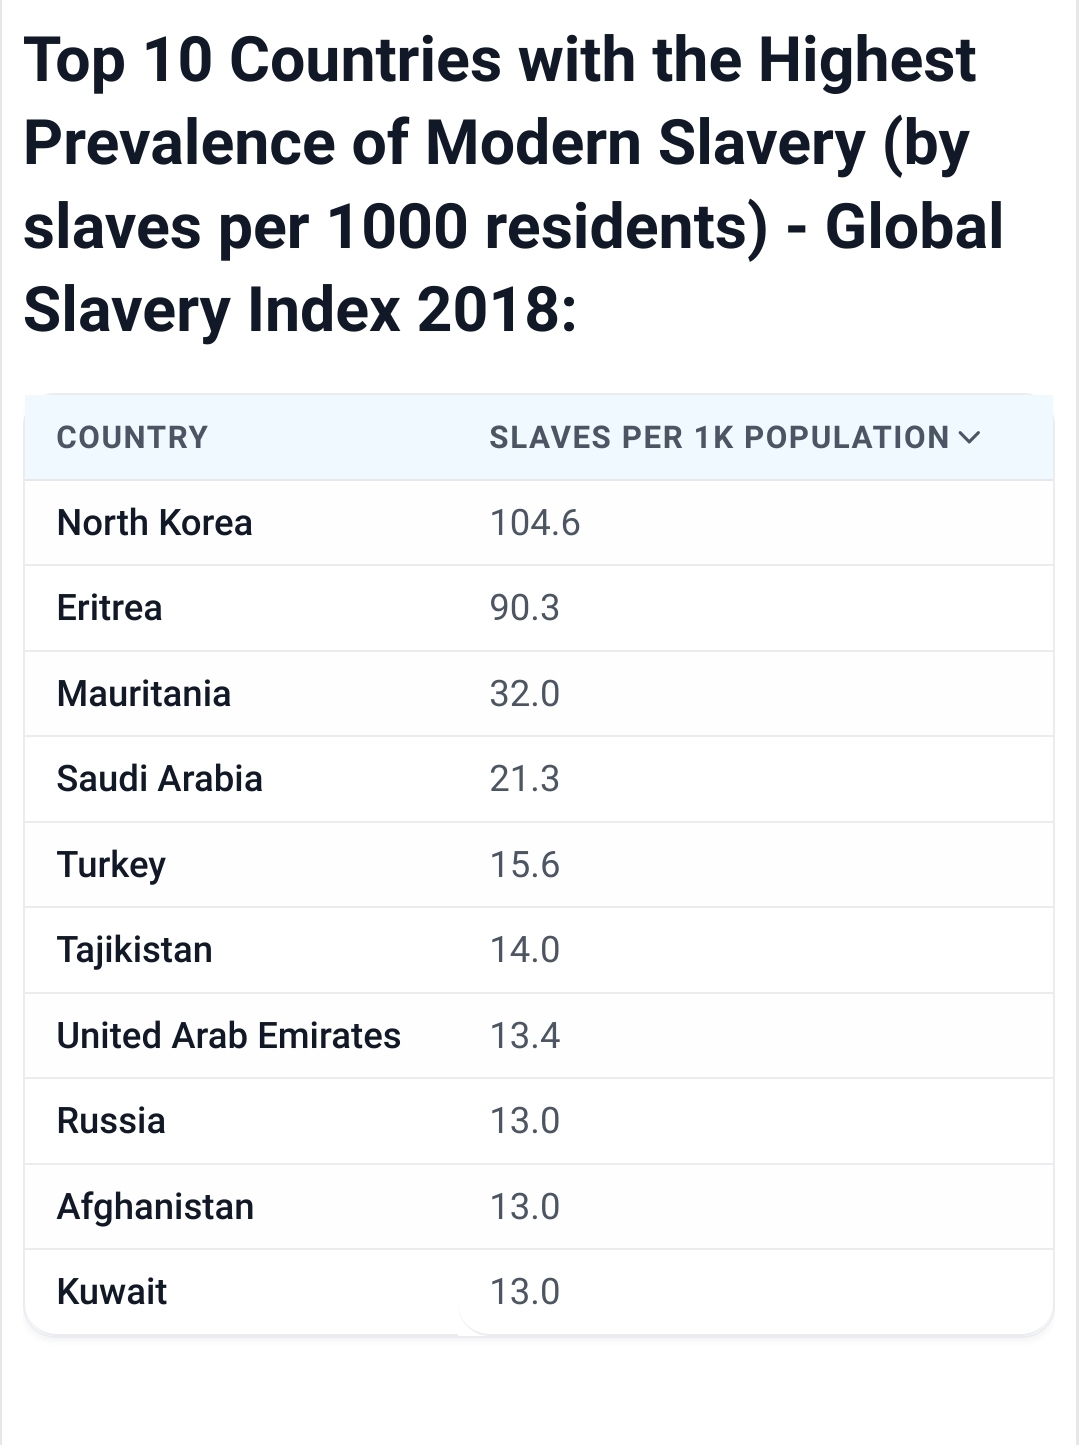This screenshot has width=1079, height=1445.
Task: Click the Country column header
Action: click(132, 437)
